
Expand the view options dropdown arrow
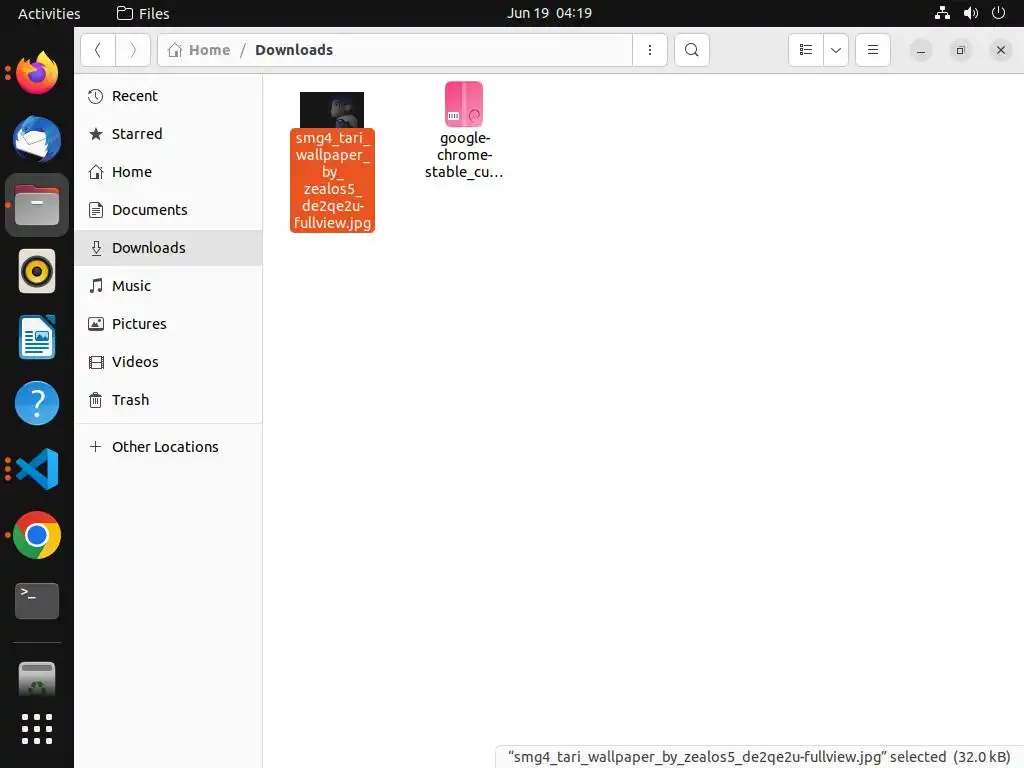(x=836, y=50)
